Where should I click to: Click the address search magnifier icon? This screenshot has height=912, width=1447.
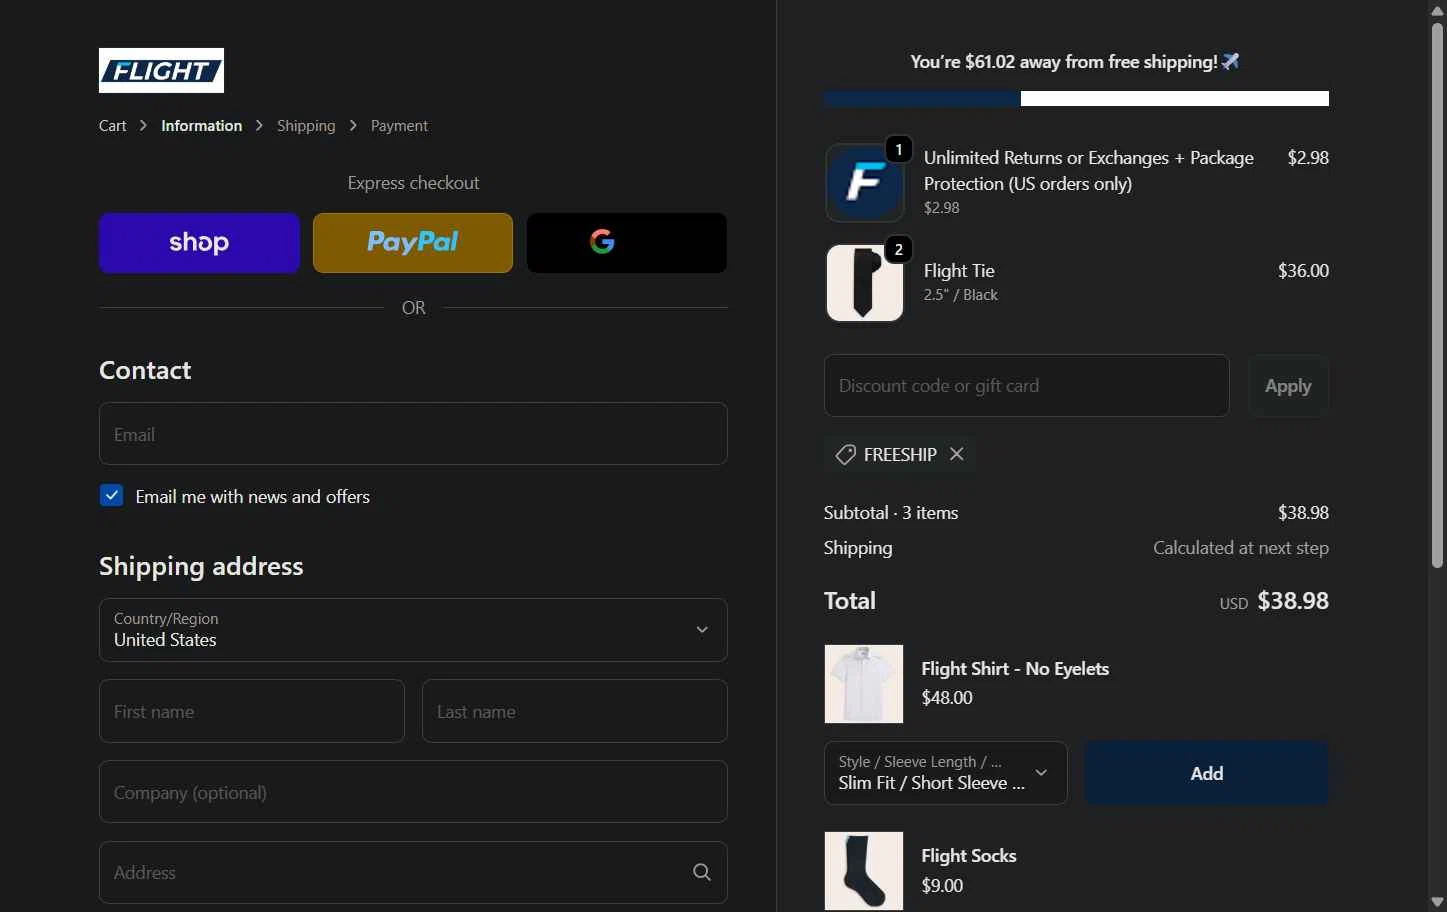coord(702,872)
